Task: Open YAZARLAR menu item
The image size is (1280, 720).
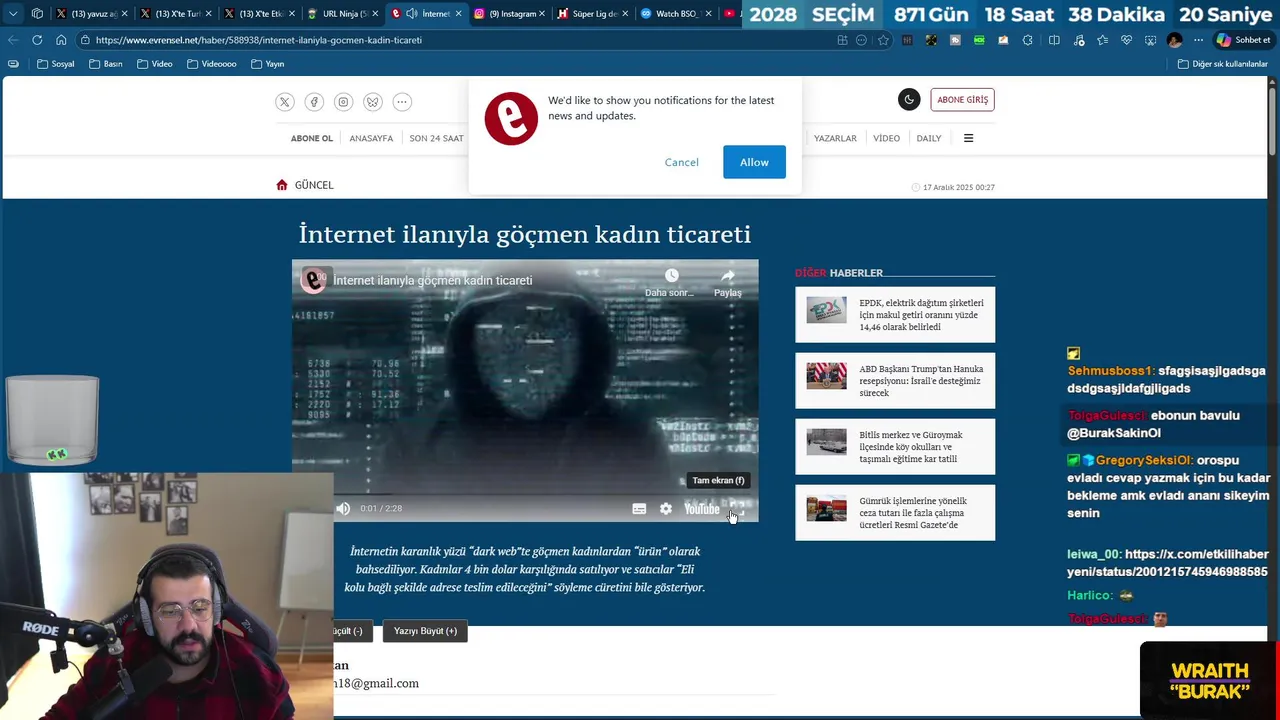Action: (x=835, y=138)
